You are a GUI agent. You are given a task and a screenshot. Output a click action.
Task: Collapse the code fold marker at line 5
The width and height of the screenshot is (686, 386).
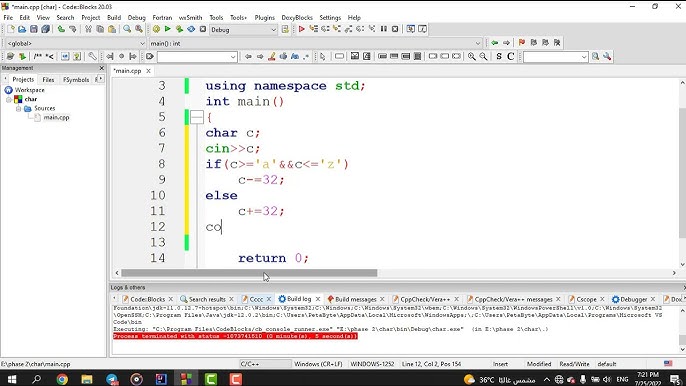coord(197,117)
